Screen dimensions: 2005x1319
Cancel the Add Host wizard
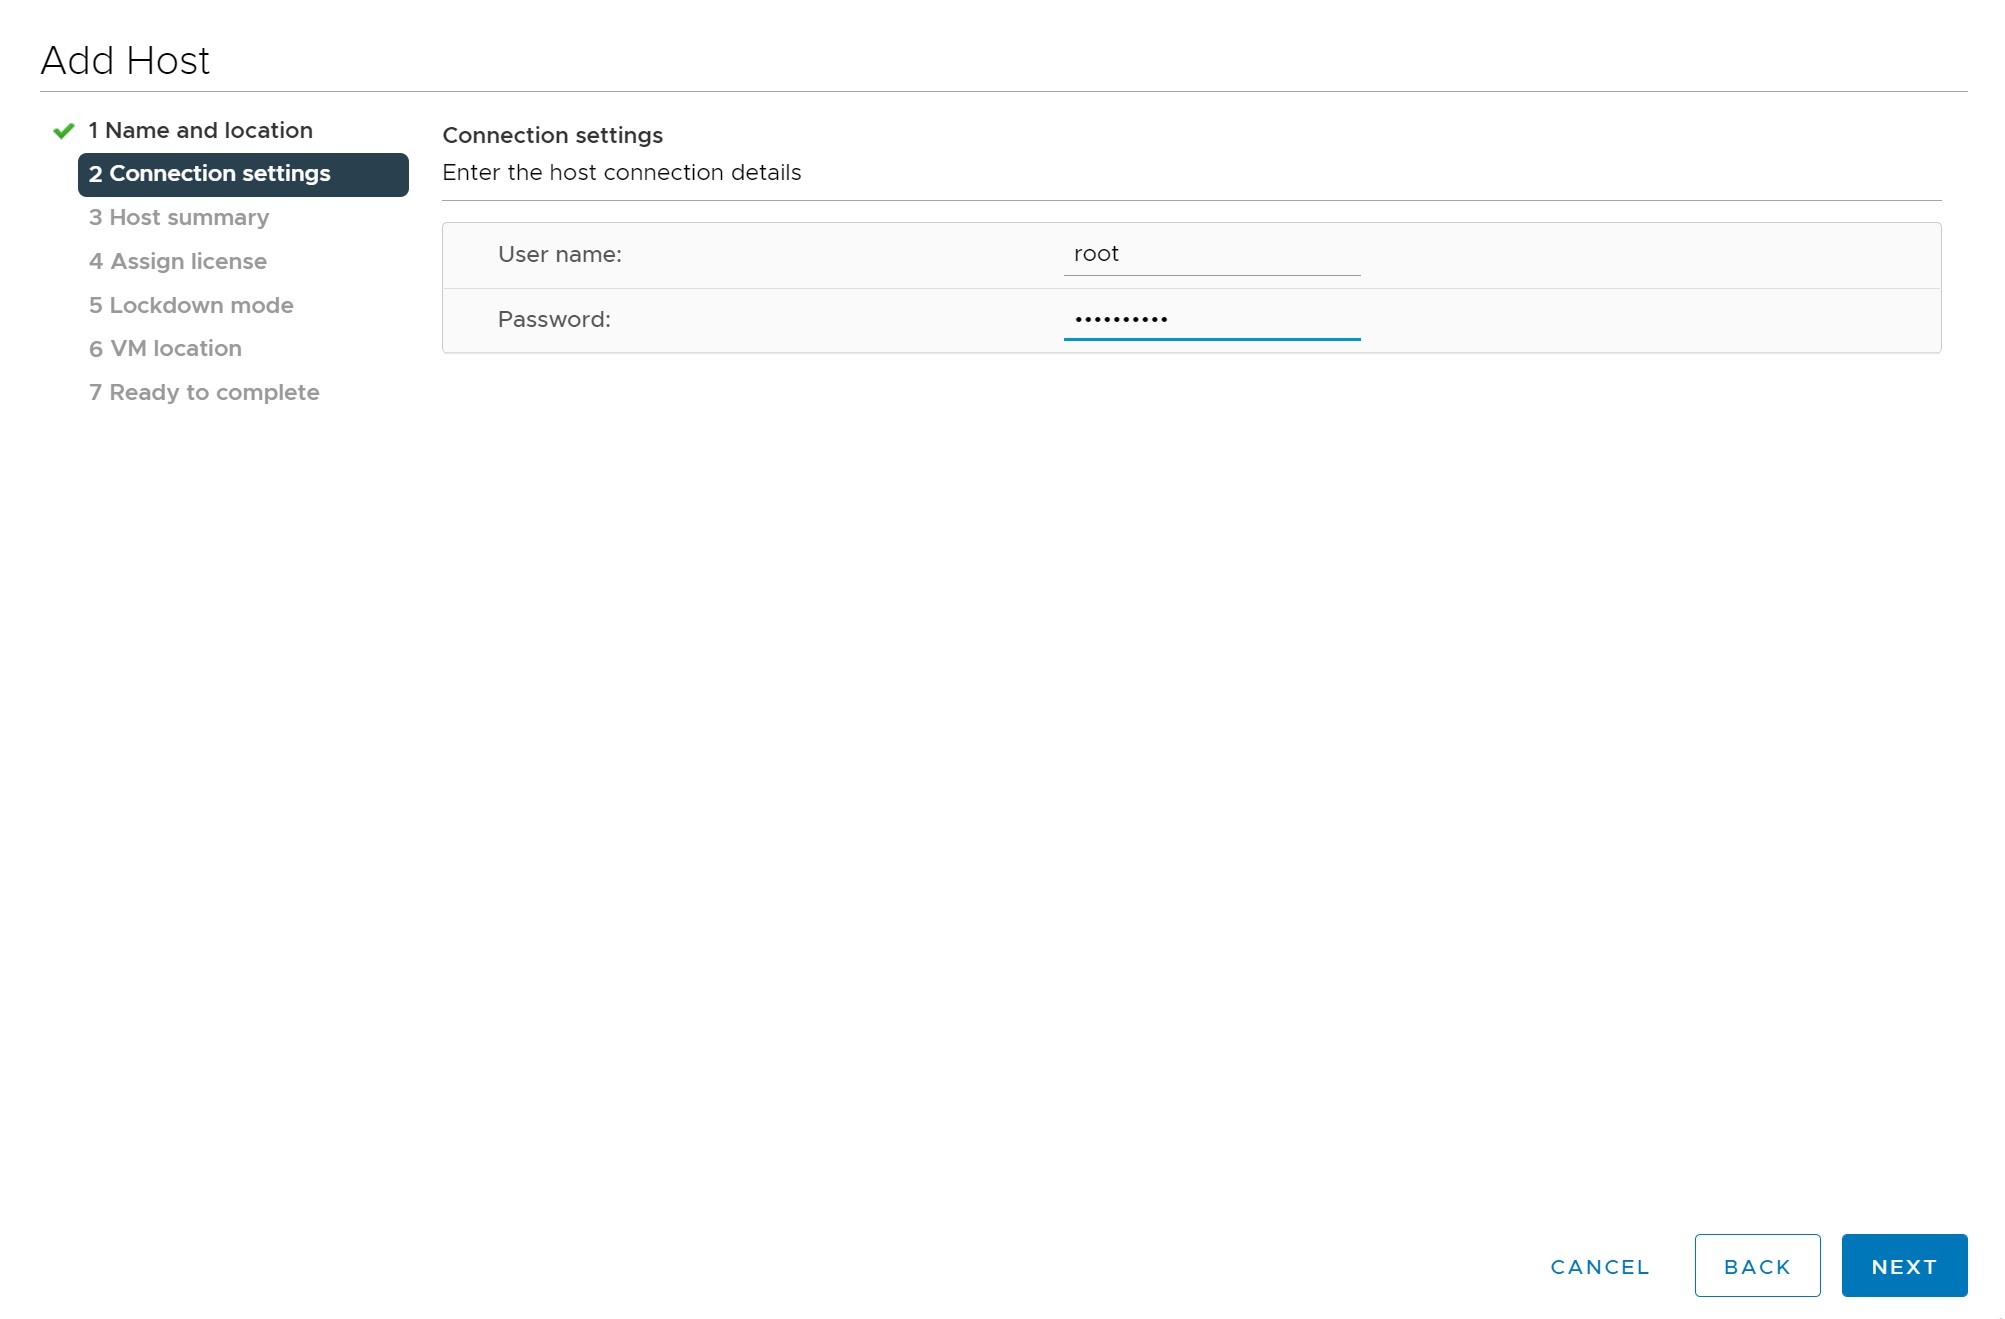[1599, 1266]
